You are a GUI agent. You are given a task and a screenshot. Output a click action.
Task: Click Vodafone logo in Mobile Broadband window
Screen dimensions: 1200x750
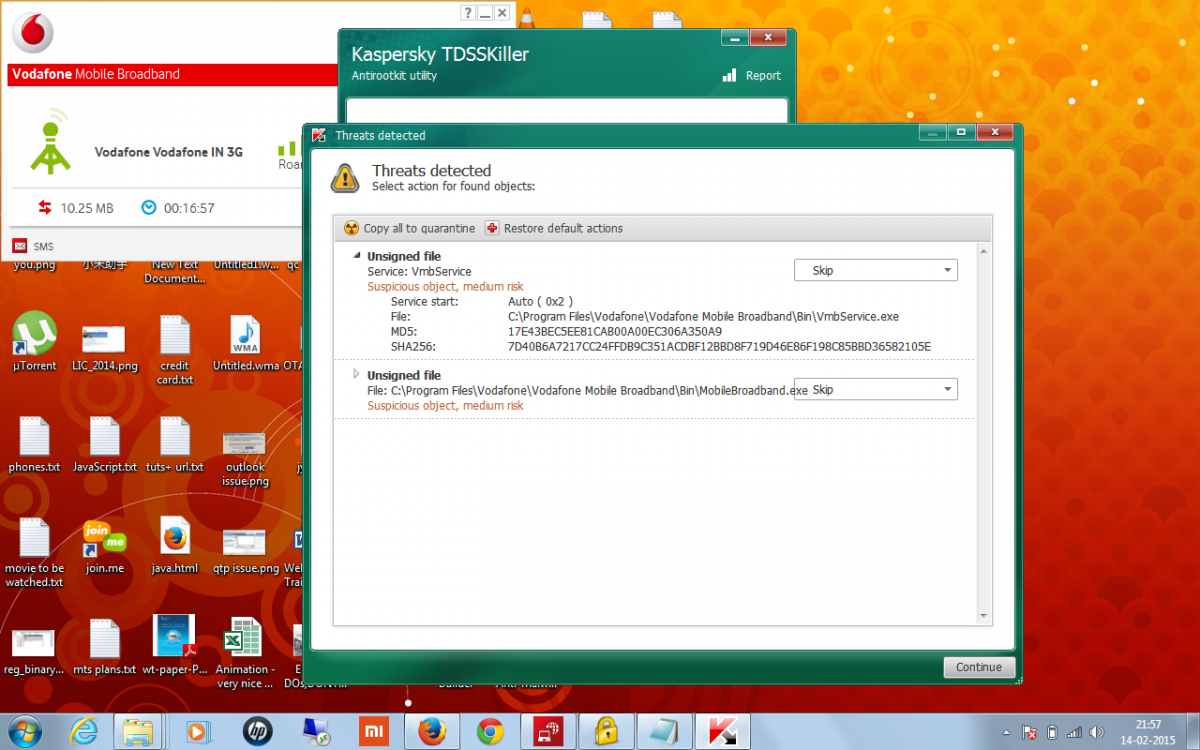coord(32,32)
